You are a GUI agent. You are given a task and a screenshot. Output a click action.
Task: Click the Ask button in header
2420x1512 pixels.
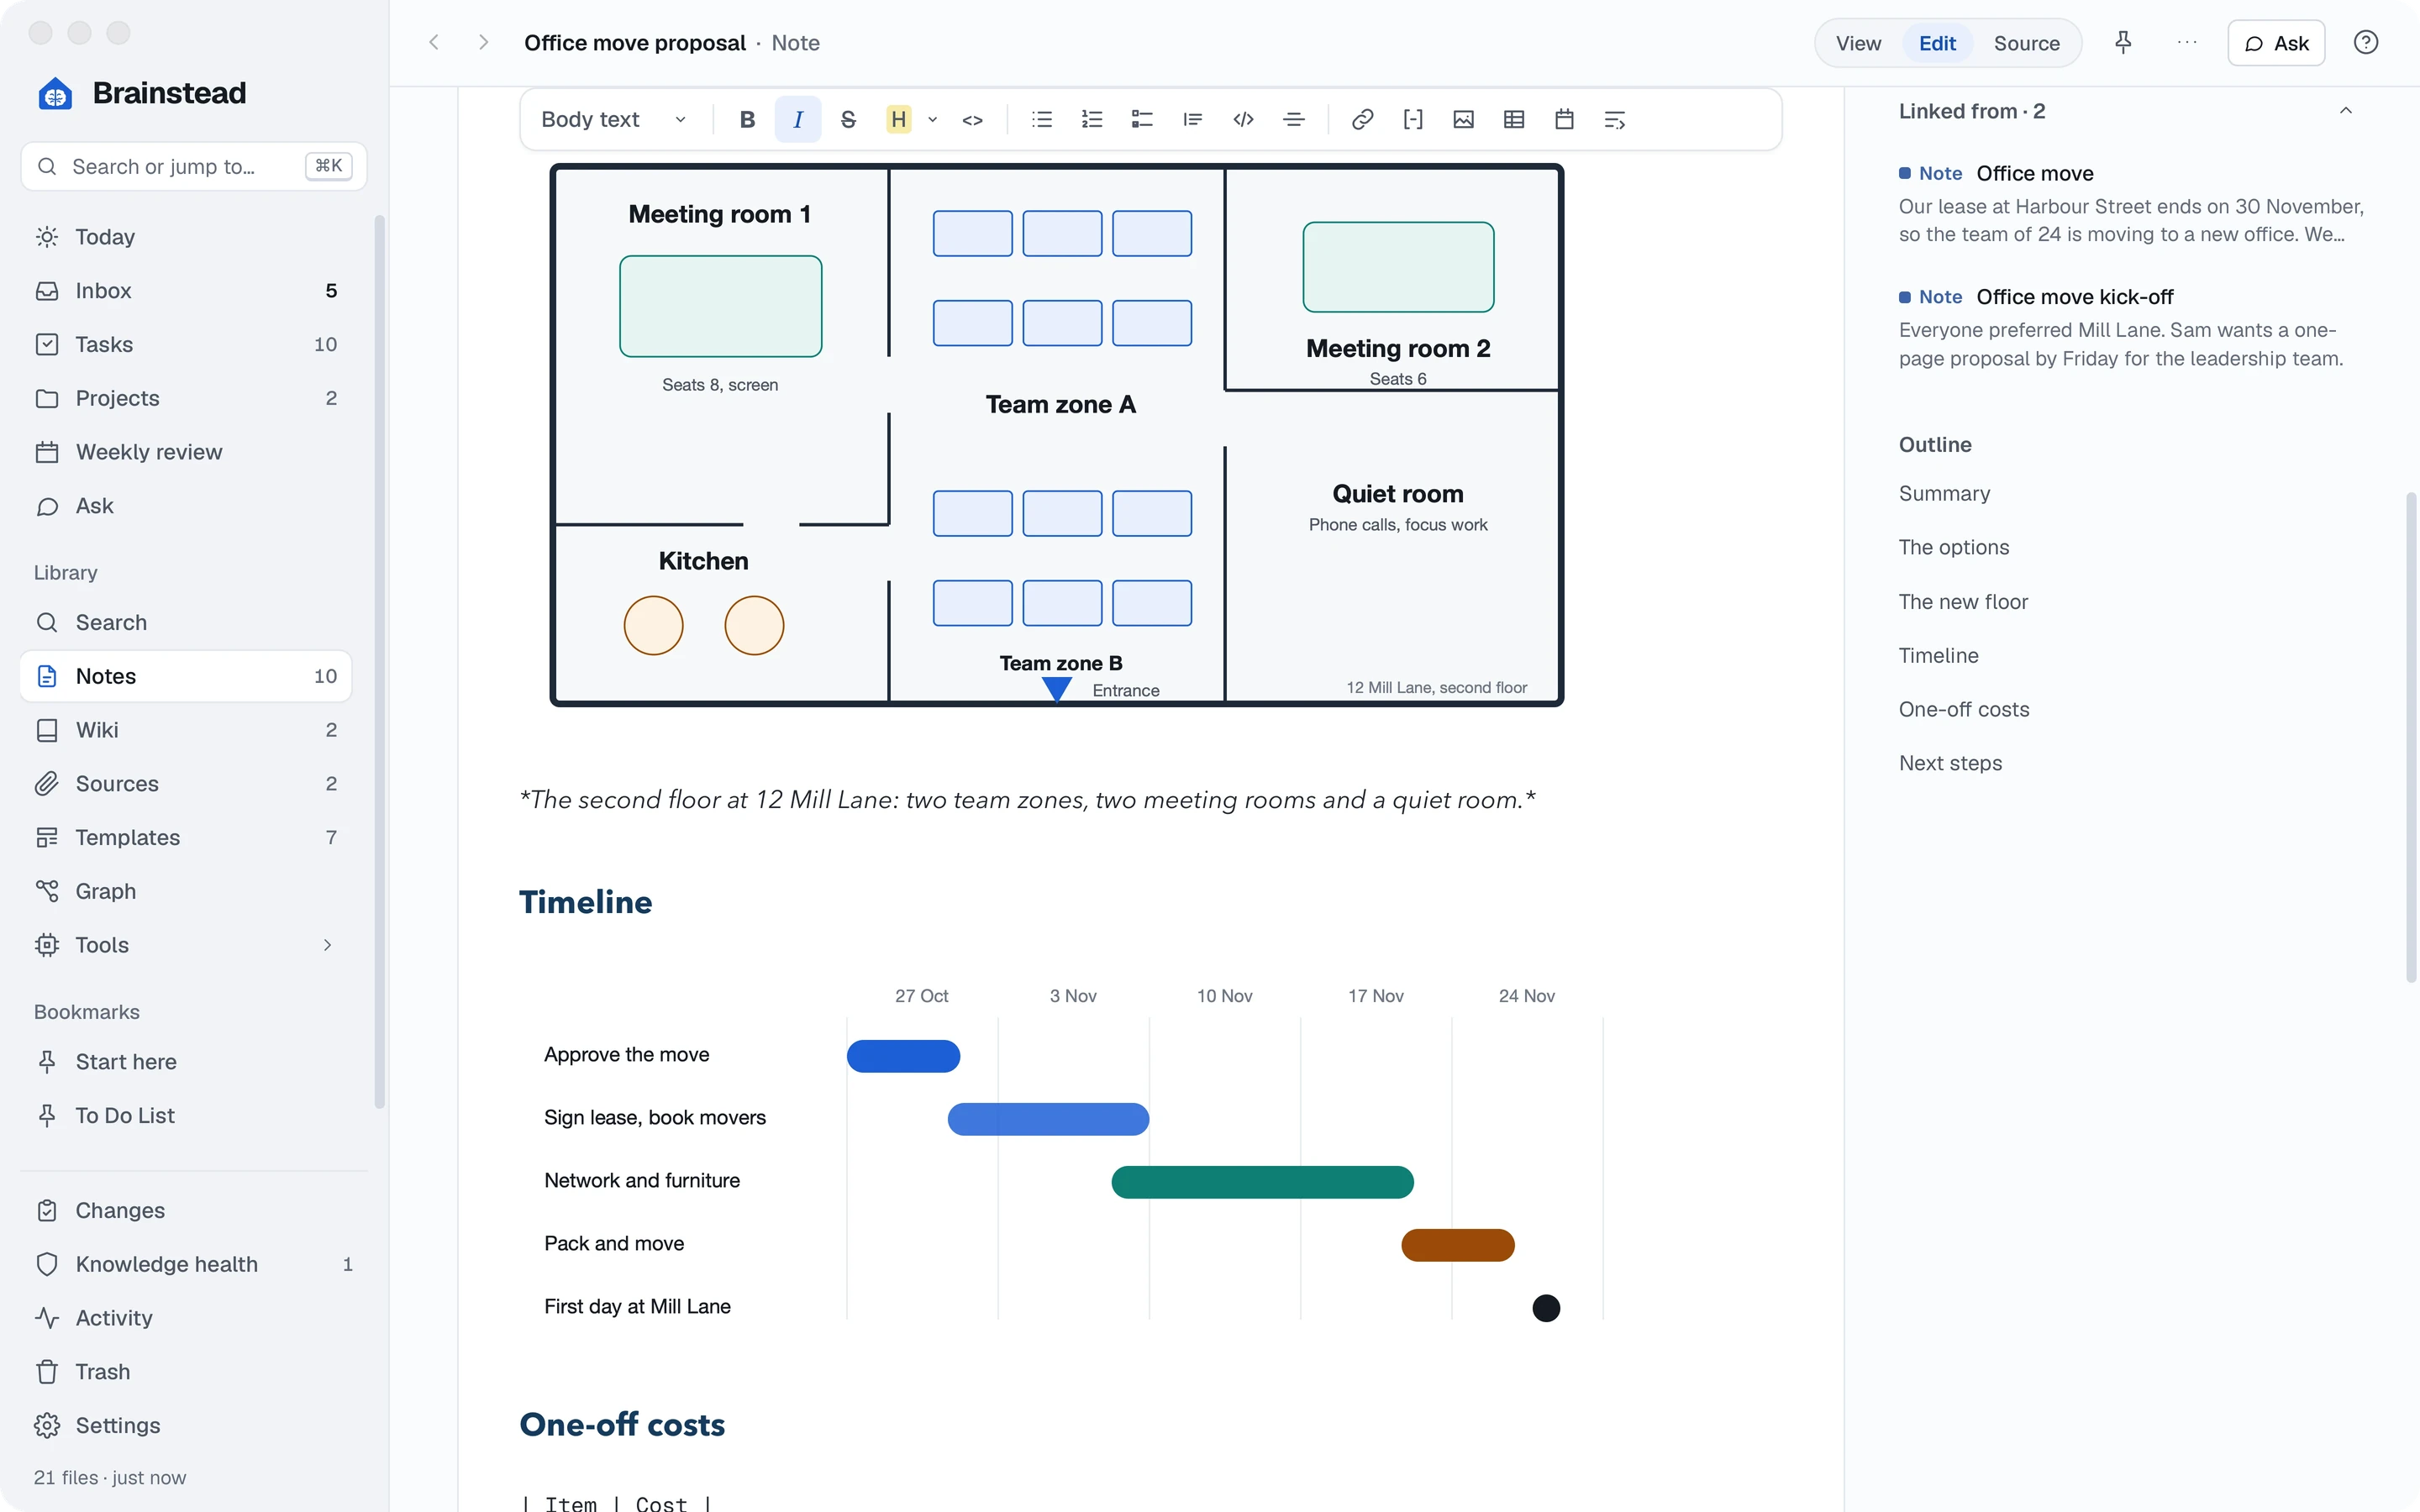(2276, 43)
